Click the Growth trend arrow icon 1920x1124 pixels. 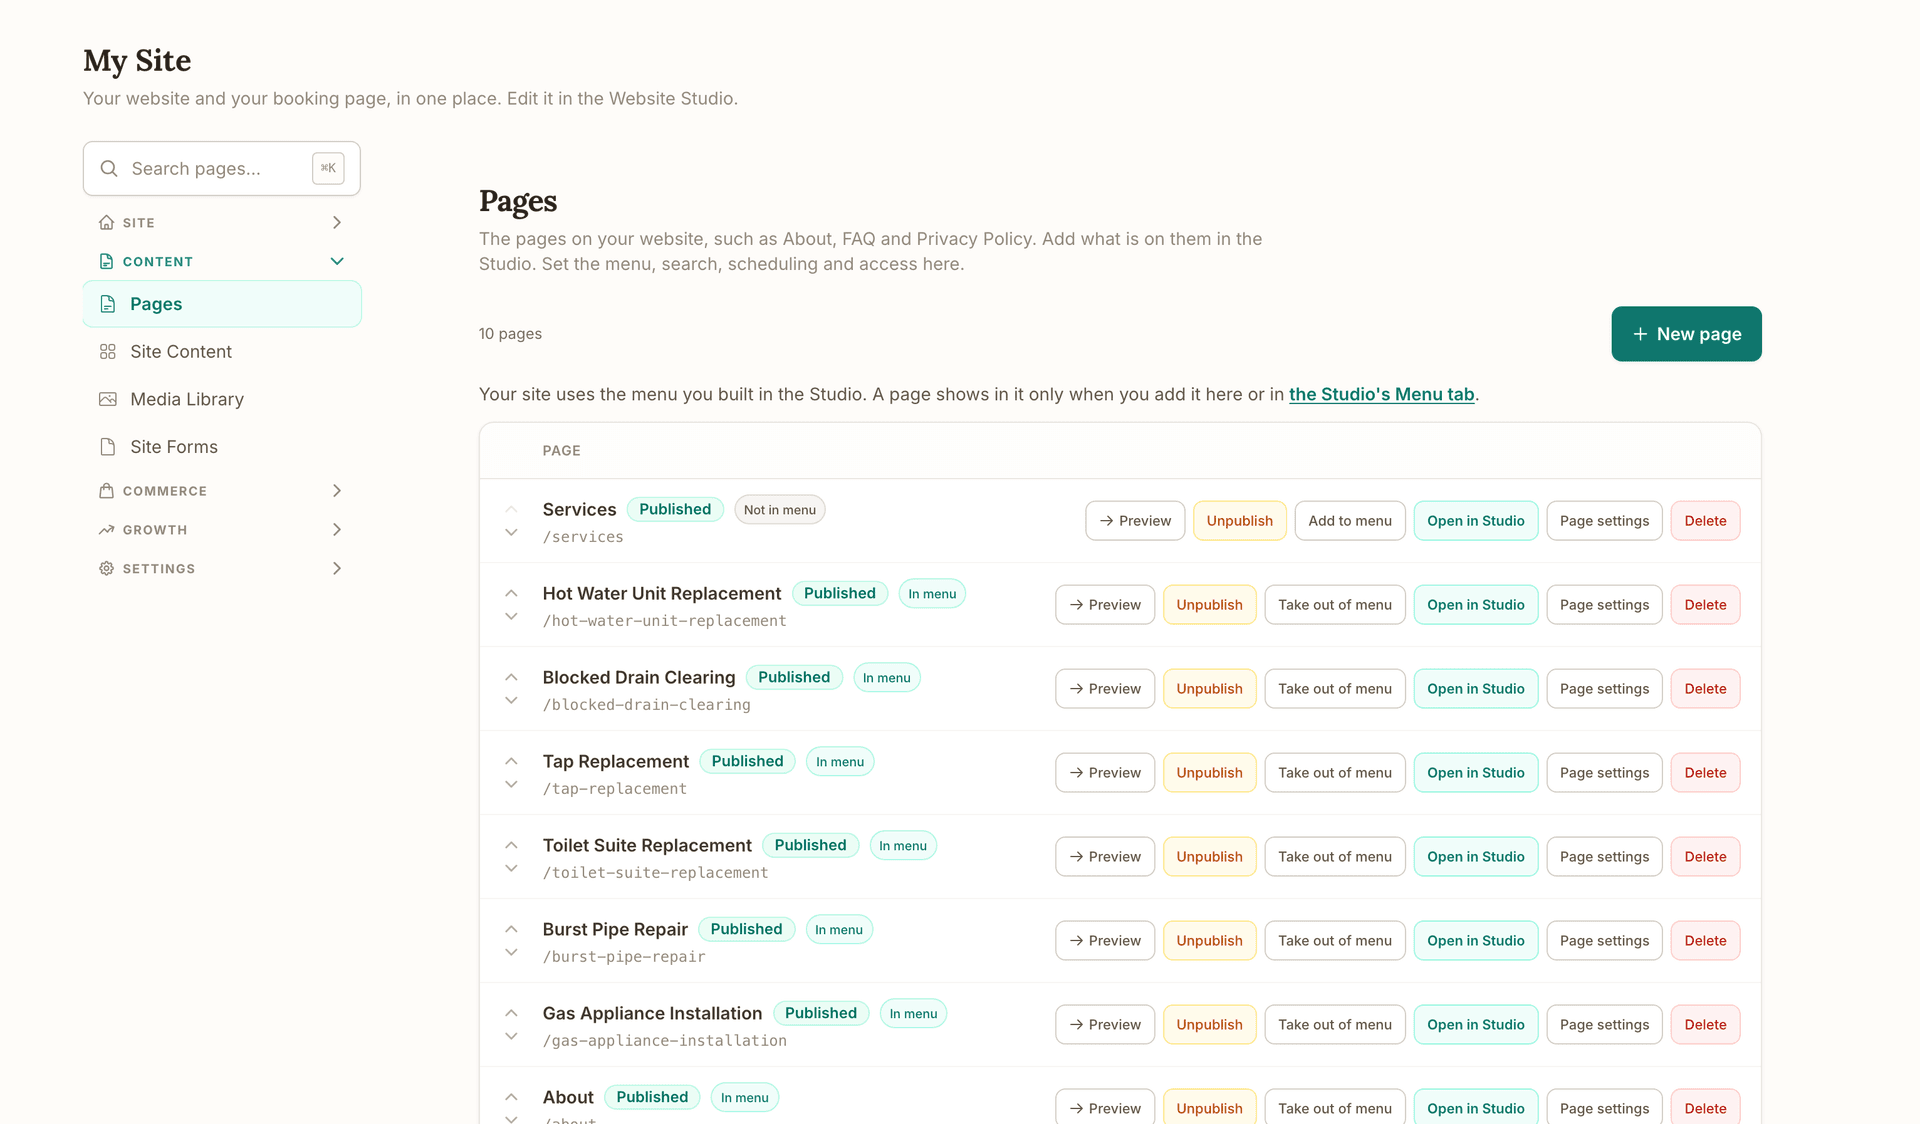coord(107,529)
